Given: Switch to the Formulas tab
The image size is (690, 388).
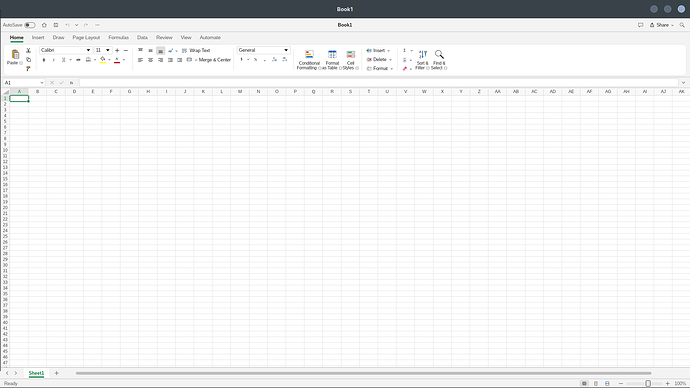Looking at the screenshot, I should click(x=118, y=38).
